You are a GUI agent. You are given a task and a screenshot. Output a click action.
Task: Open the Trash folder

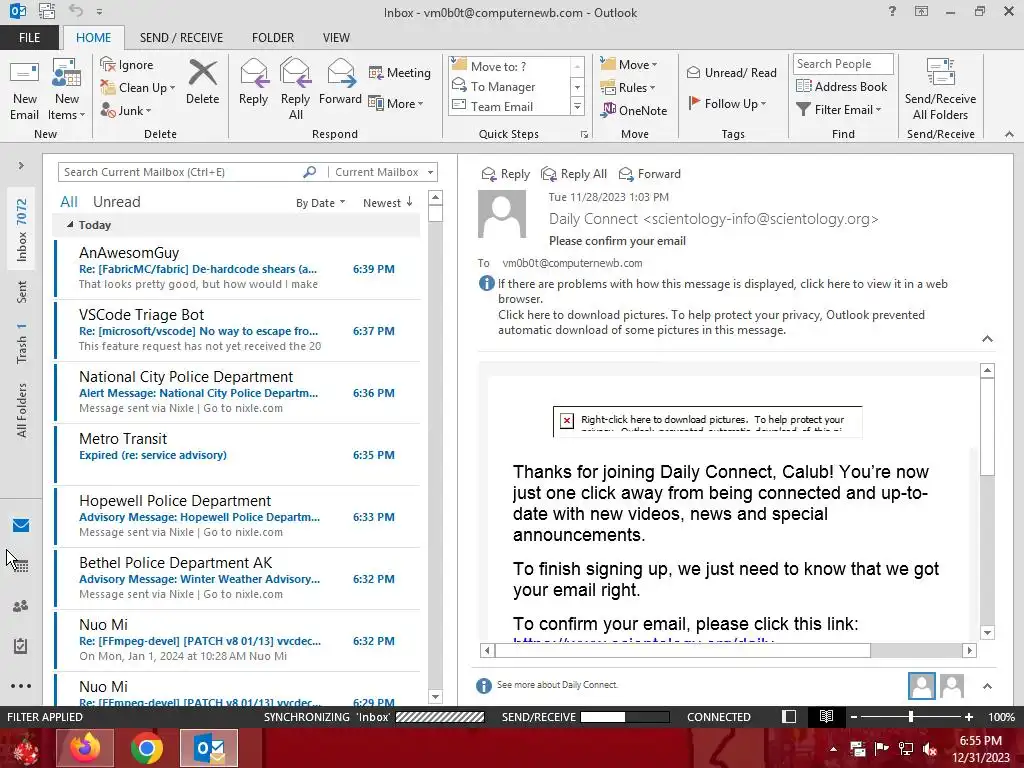22,343
